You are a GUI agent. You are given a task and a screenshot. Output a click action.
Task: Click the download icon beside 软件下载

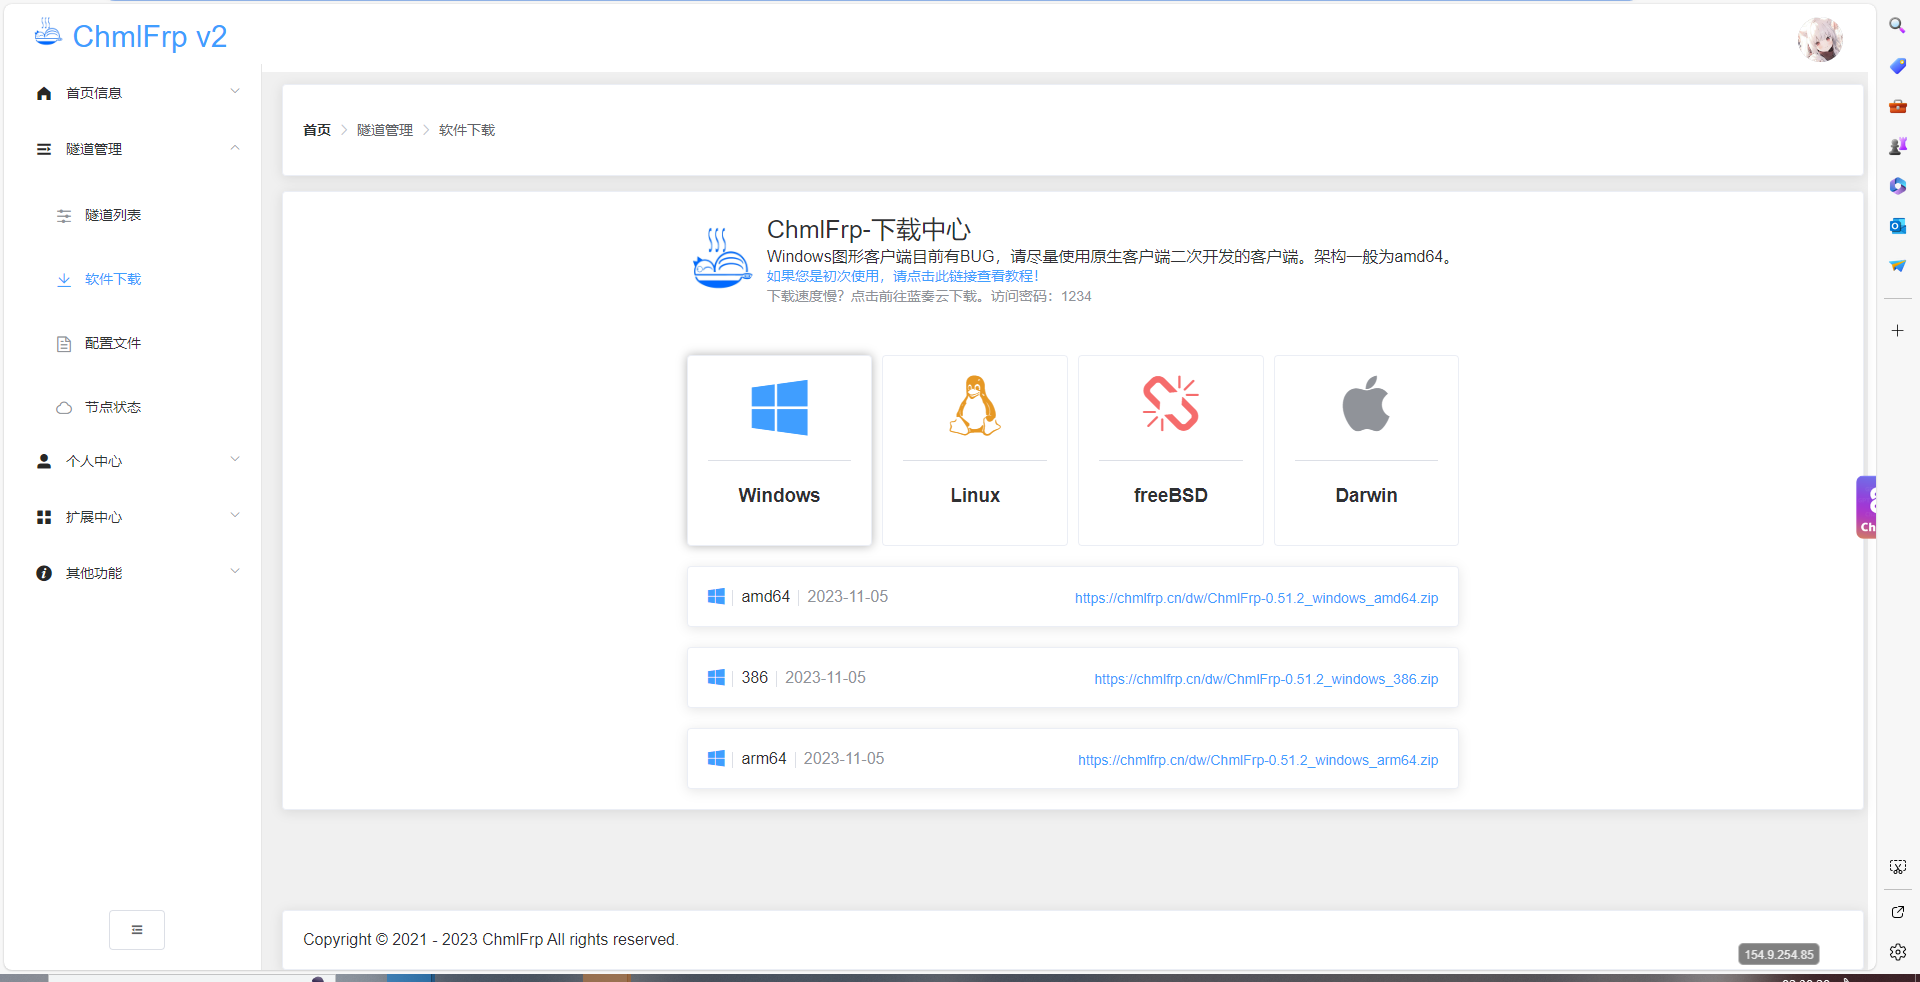pyautogui.click(x=64, y=280)
